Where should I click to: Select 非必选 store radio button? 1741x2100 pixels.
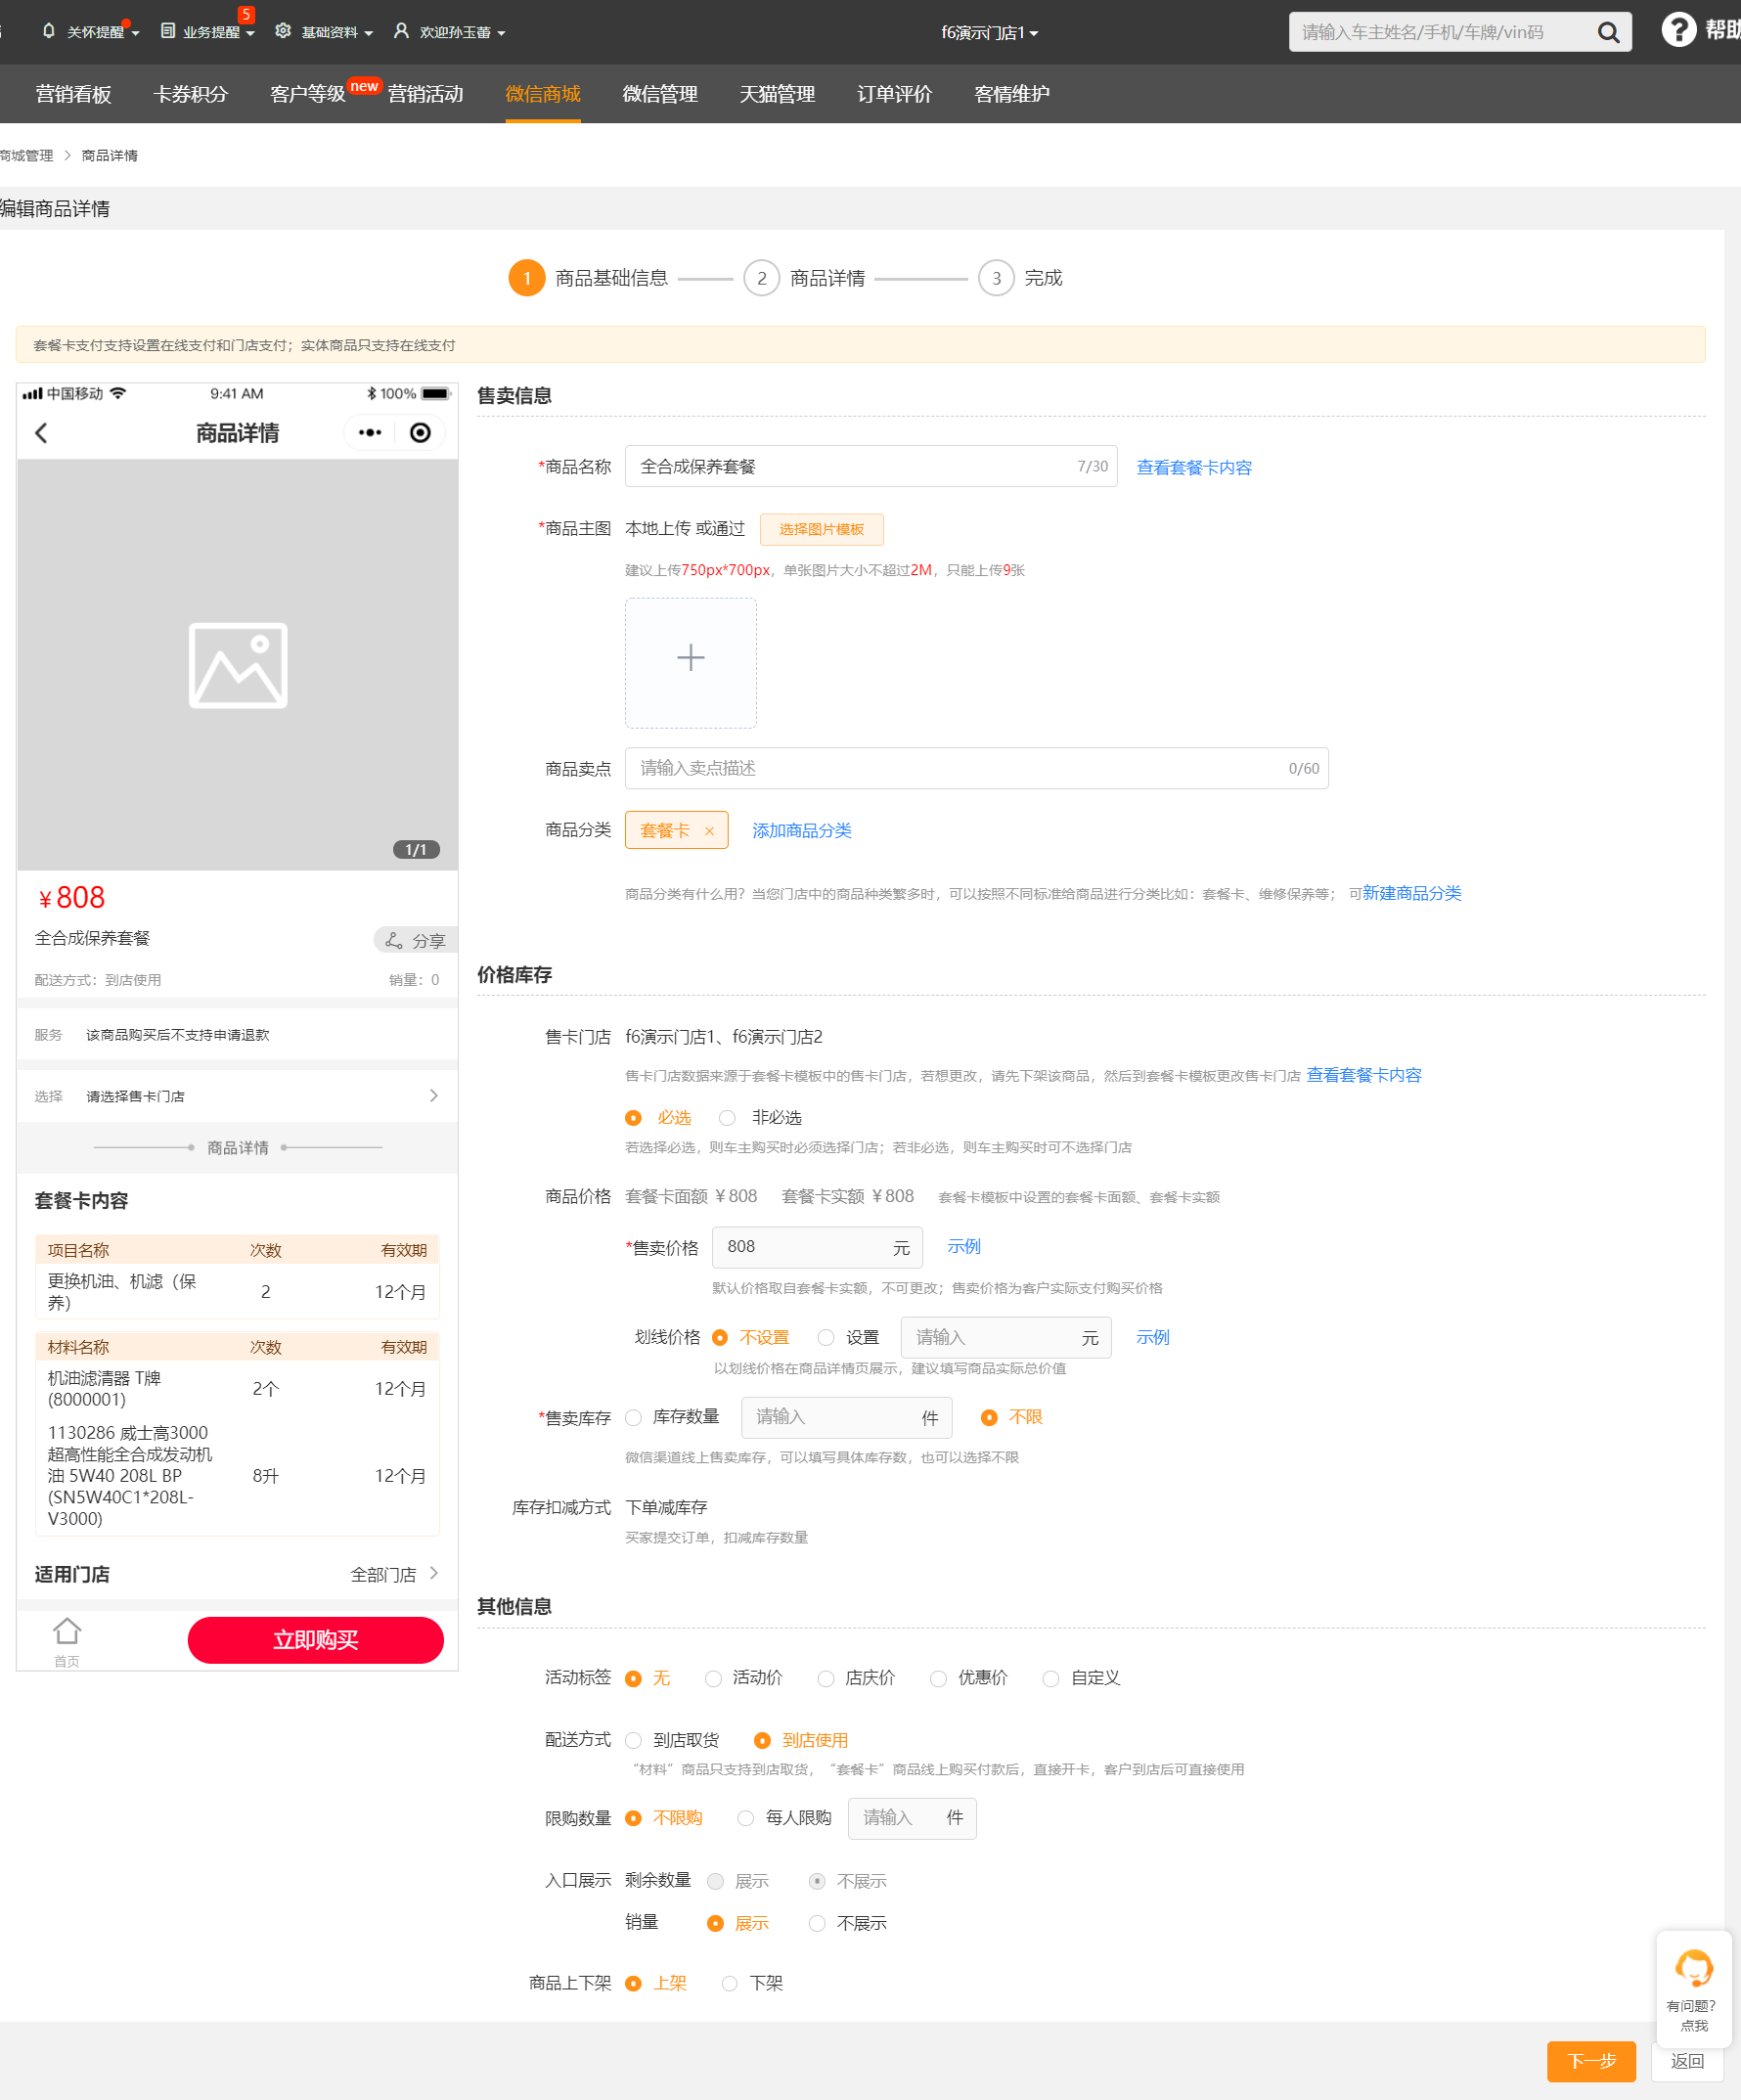coord(727,1118)
